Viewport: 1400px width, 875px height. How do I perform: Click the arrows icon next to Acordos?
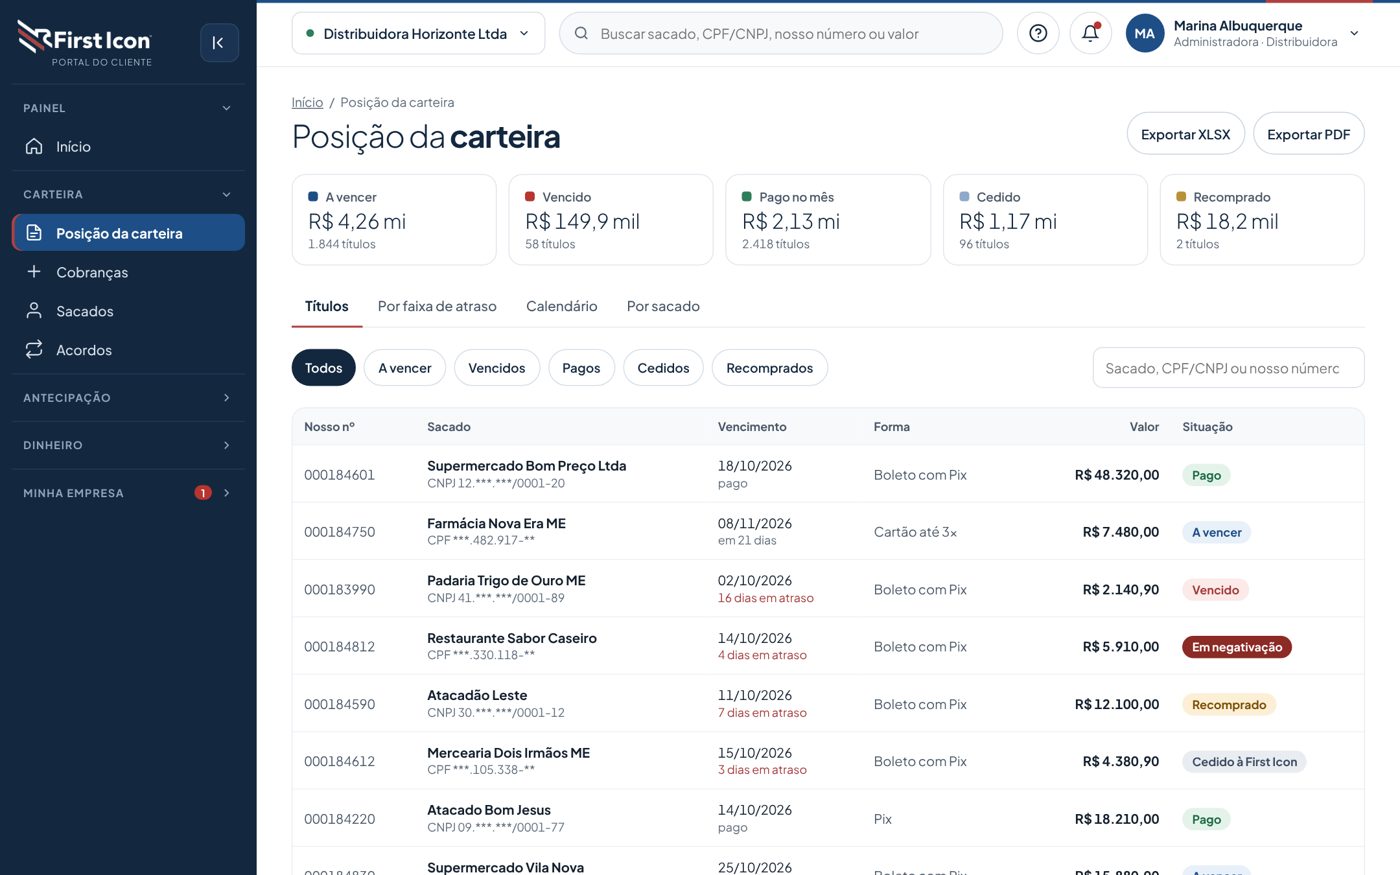34,350
